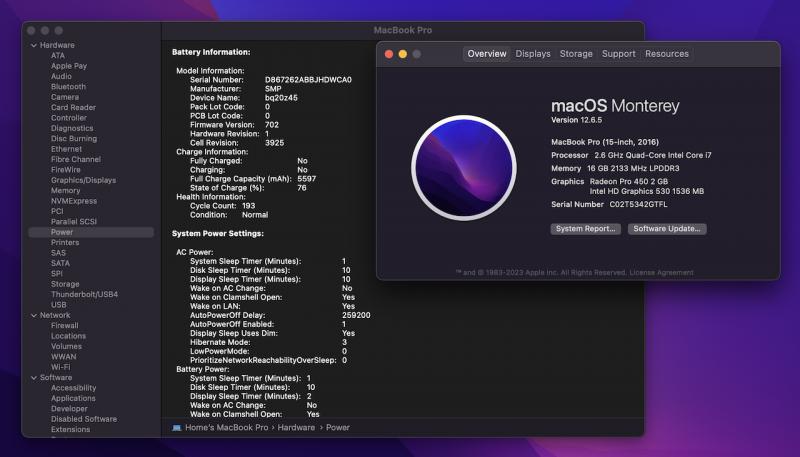This screenshot has width=800, height=457.
Task: Click the laptop icon in the path bar
Action: coord(177,427)
